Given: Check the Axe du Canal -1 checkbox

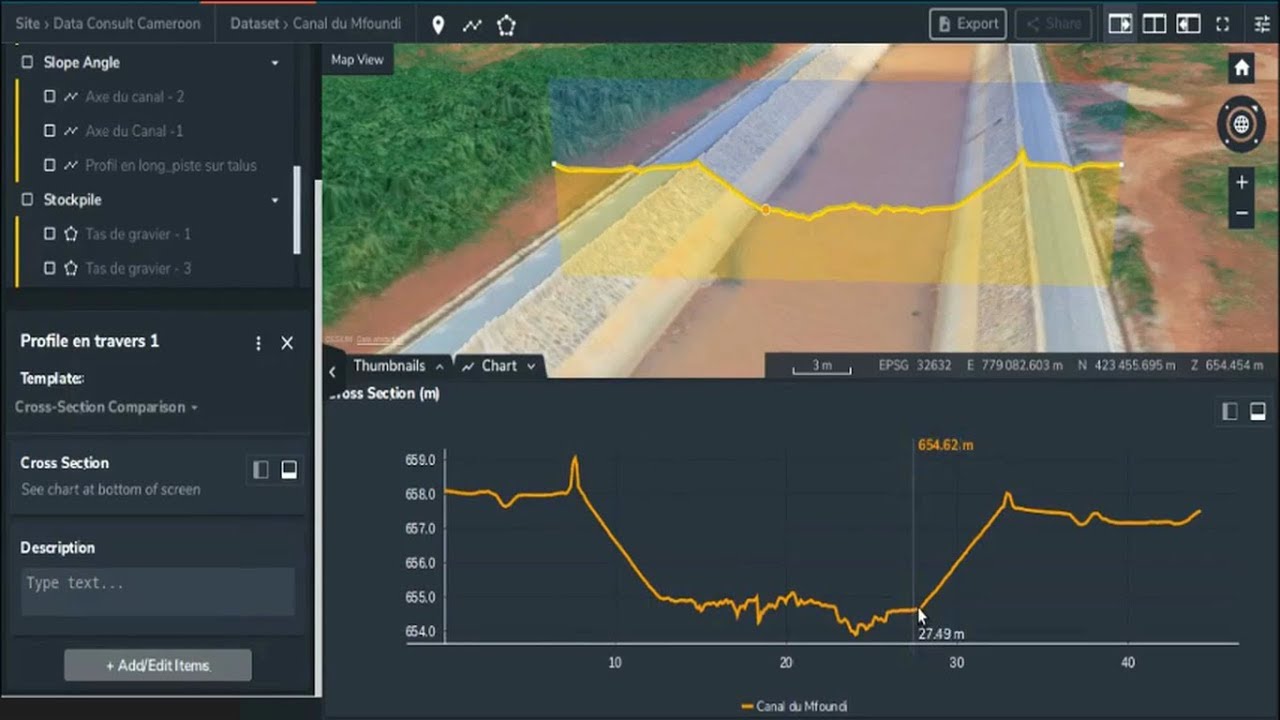Looking at the screenshot, I should coord(49,131).
